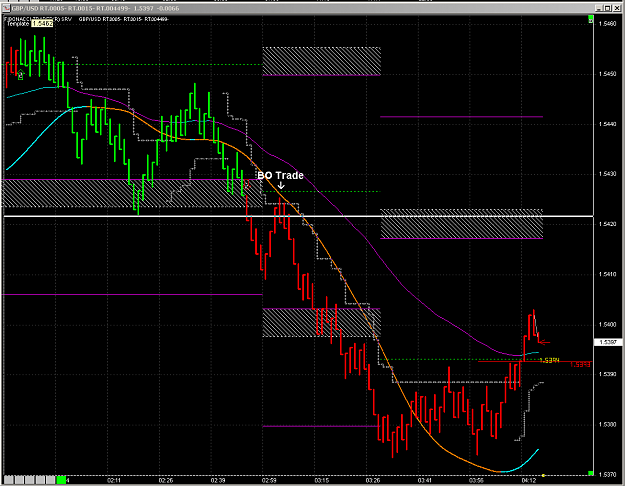The height and width of the screenshot is (486, 625).
Task: Maximize the GBP/USD chart window
Action: point(607,8)
